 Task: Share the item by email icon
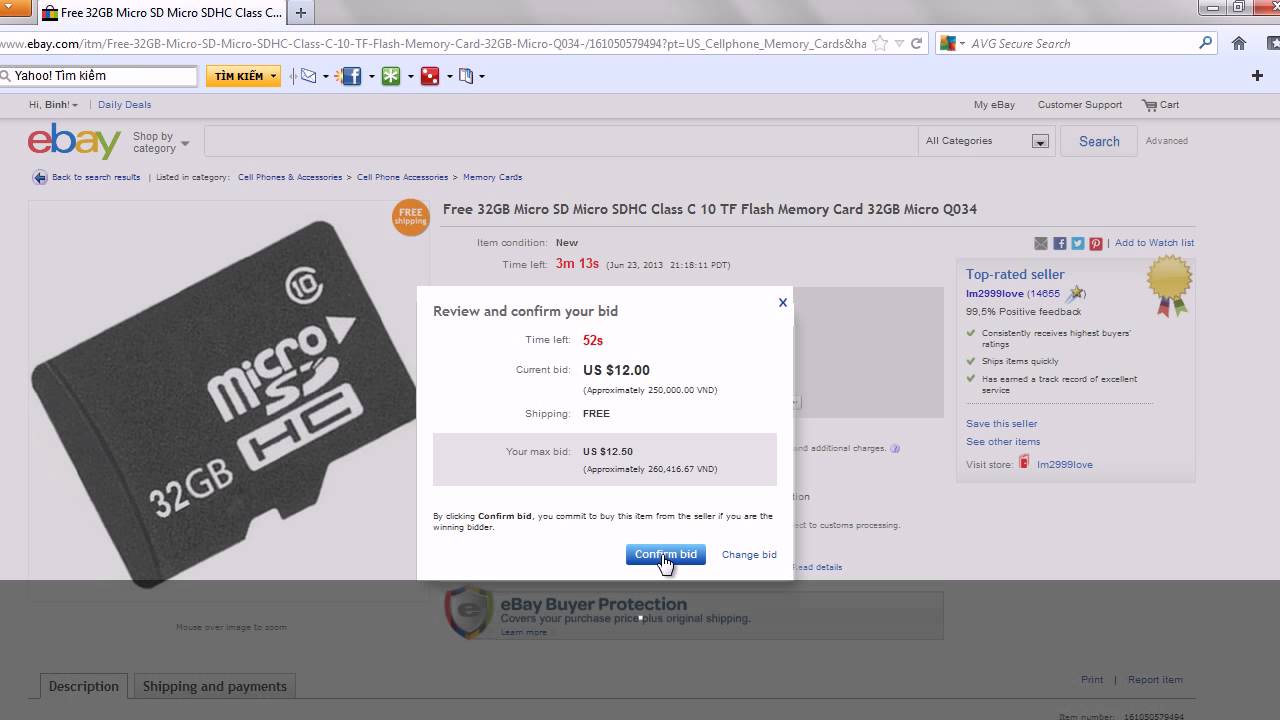click(x=1041, y=243)
